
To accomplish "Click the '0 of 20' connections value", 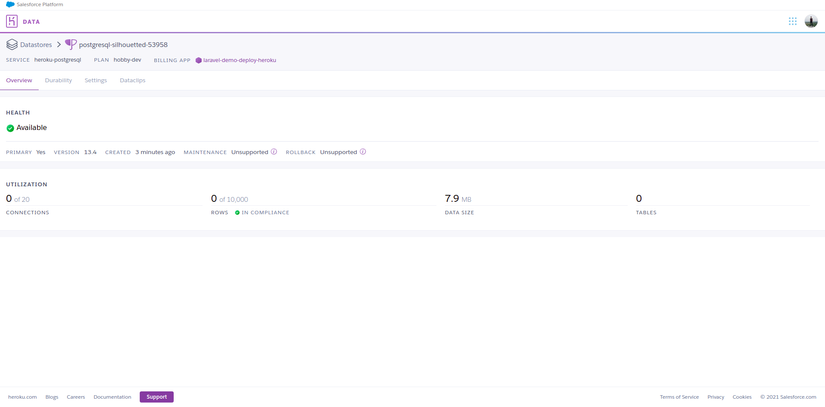I will 18,199.
